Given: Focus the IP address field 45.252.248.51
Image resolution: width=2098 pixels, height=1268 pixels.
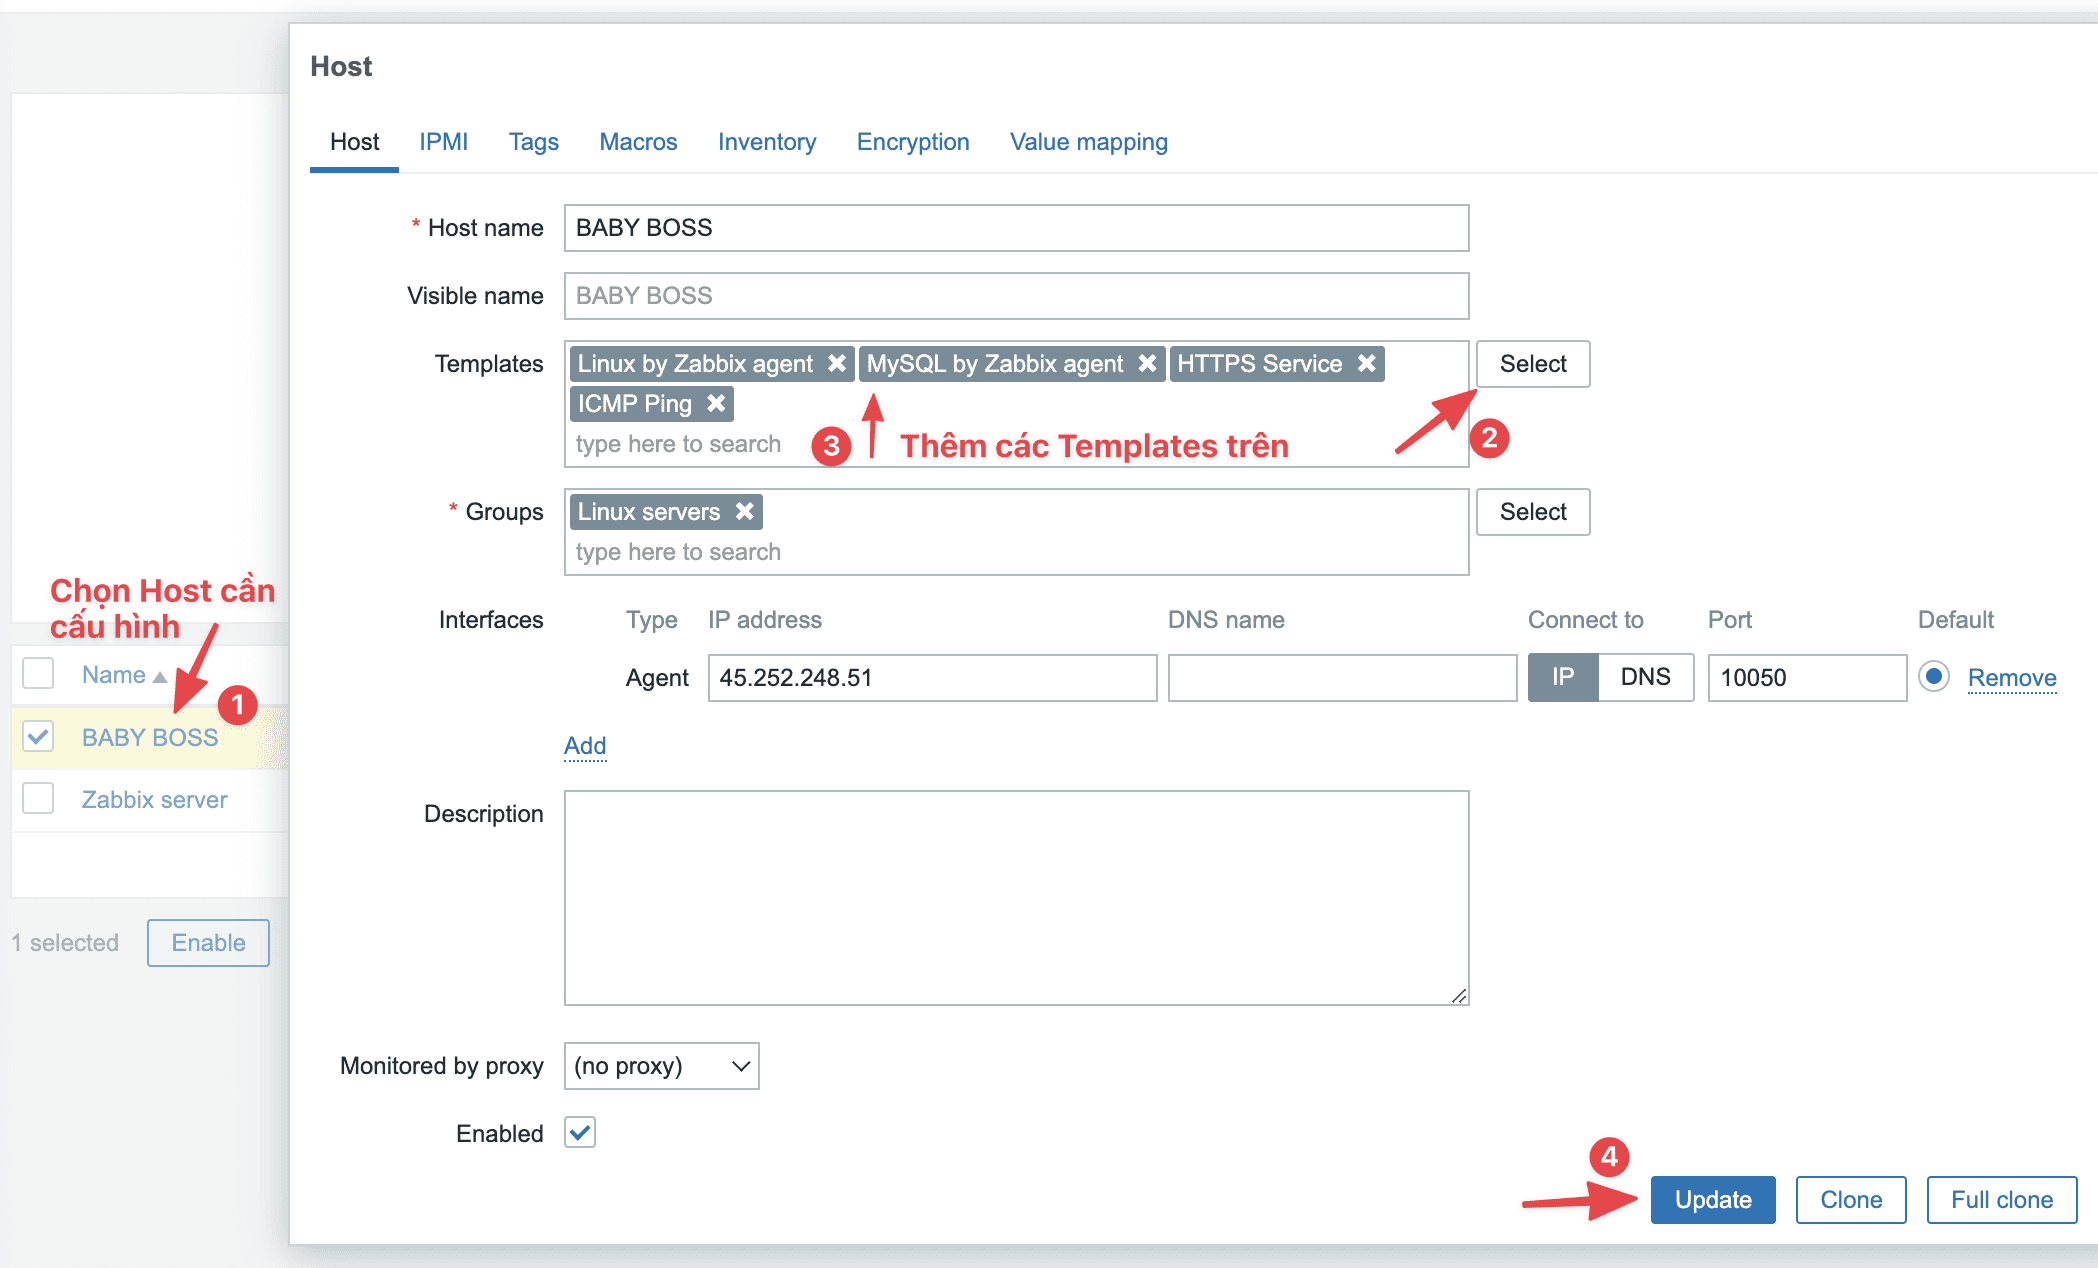Looking at the screenshot, I should tap(932, 678).
